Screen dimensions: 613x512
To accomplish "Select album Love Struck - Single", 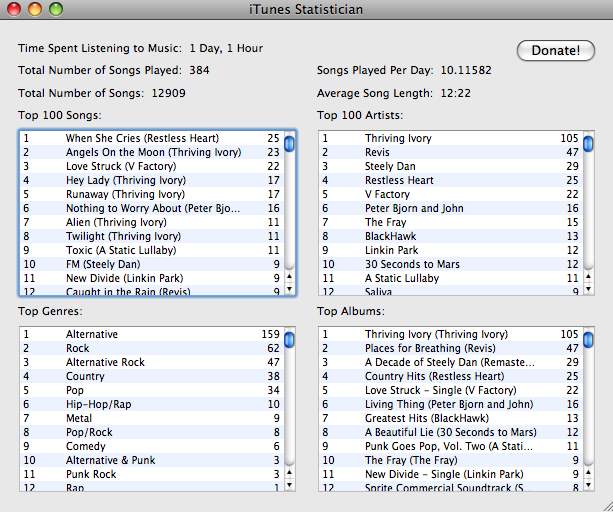I will [451, 390].
